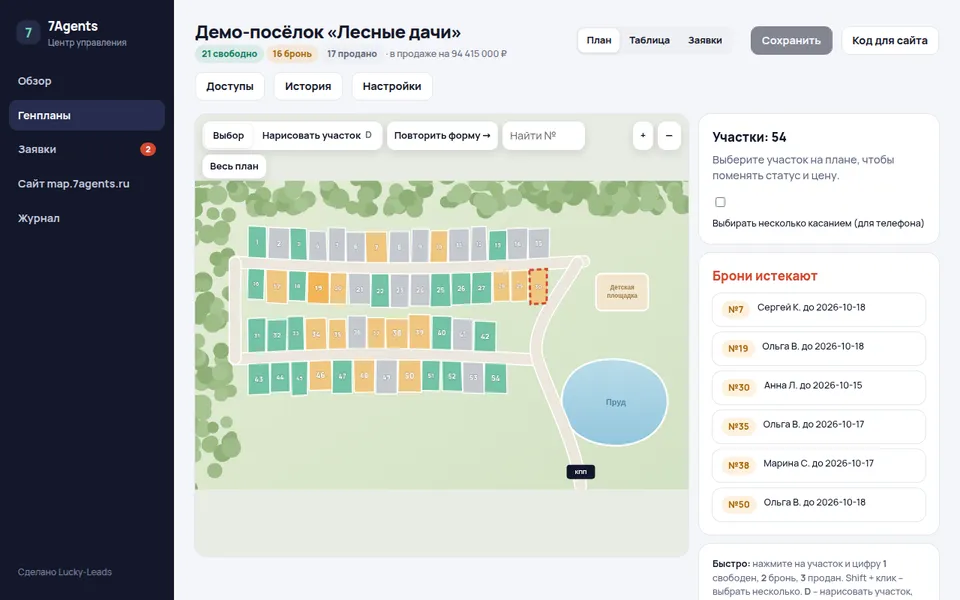Select plot 25 on the plan
Viewport: 960px width, 600px height.
point(440,290)
